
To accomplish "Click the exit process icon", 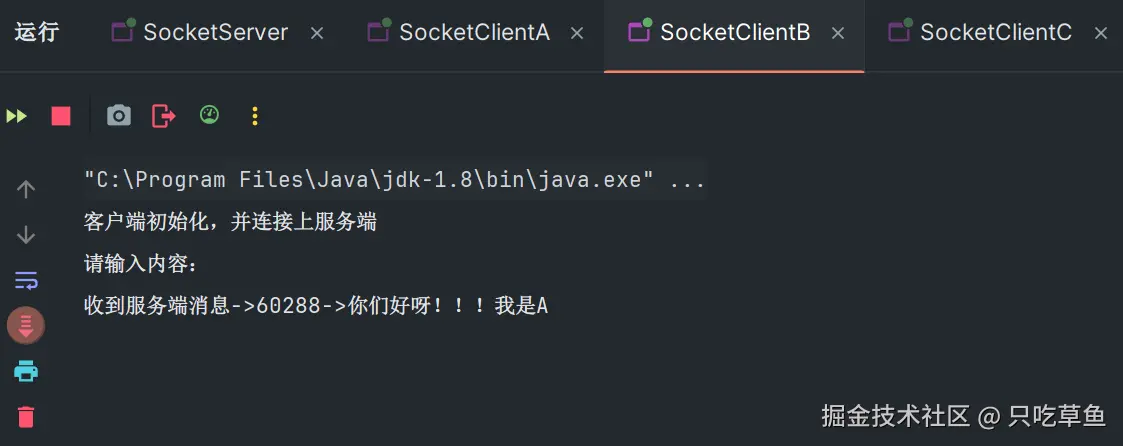I will coord(163,116).
